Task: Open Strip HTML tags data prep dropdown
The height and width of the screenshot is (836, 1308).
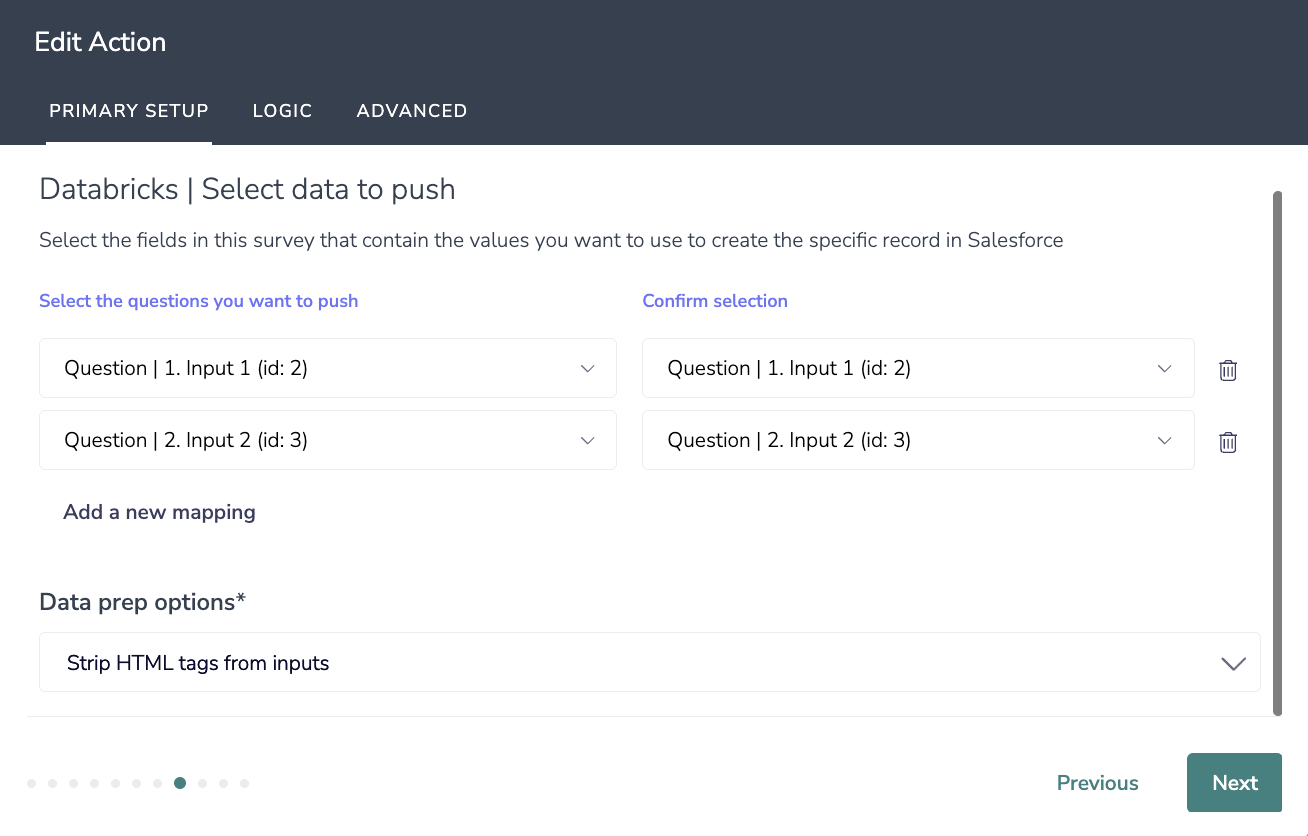Action: [649, 662]
